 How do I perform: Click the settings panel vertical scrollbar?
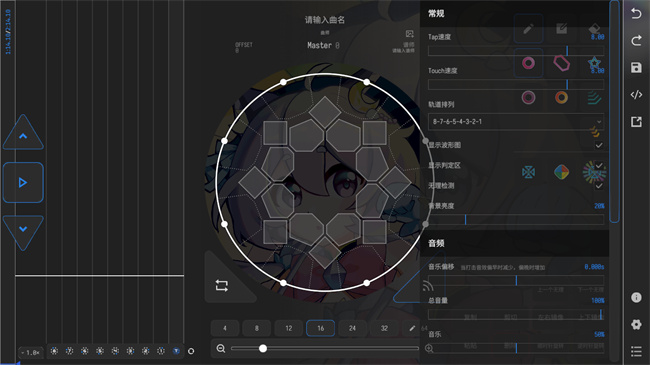(x=614, y=111)
